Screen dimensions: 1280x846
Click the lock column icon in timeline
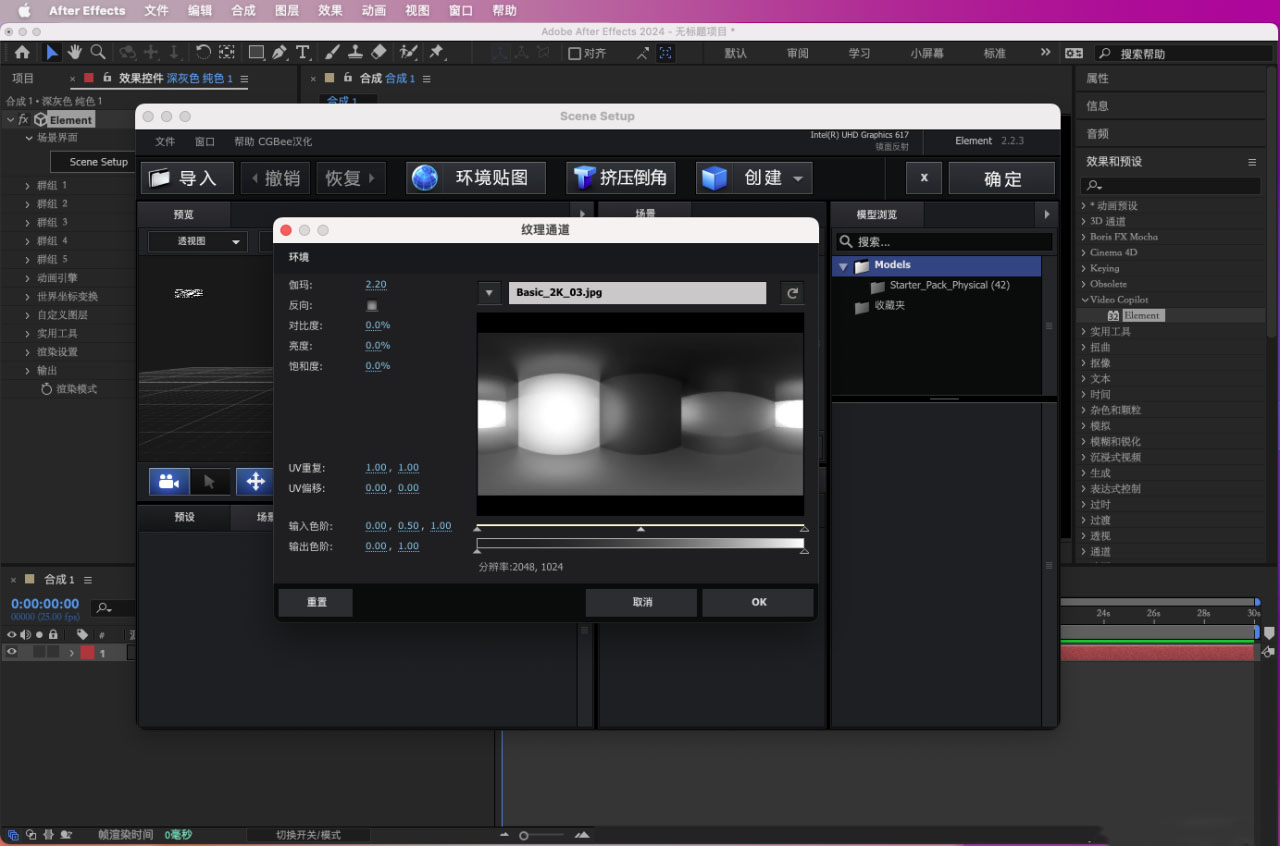52,634
